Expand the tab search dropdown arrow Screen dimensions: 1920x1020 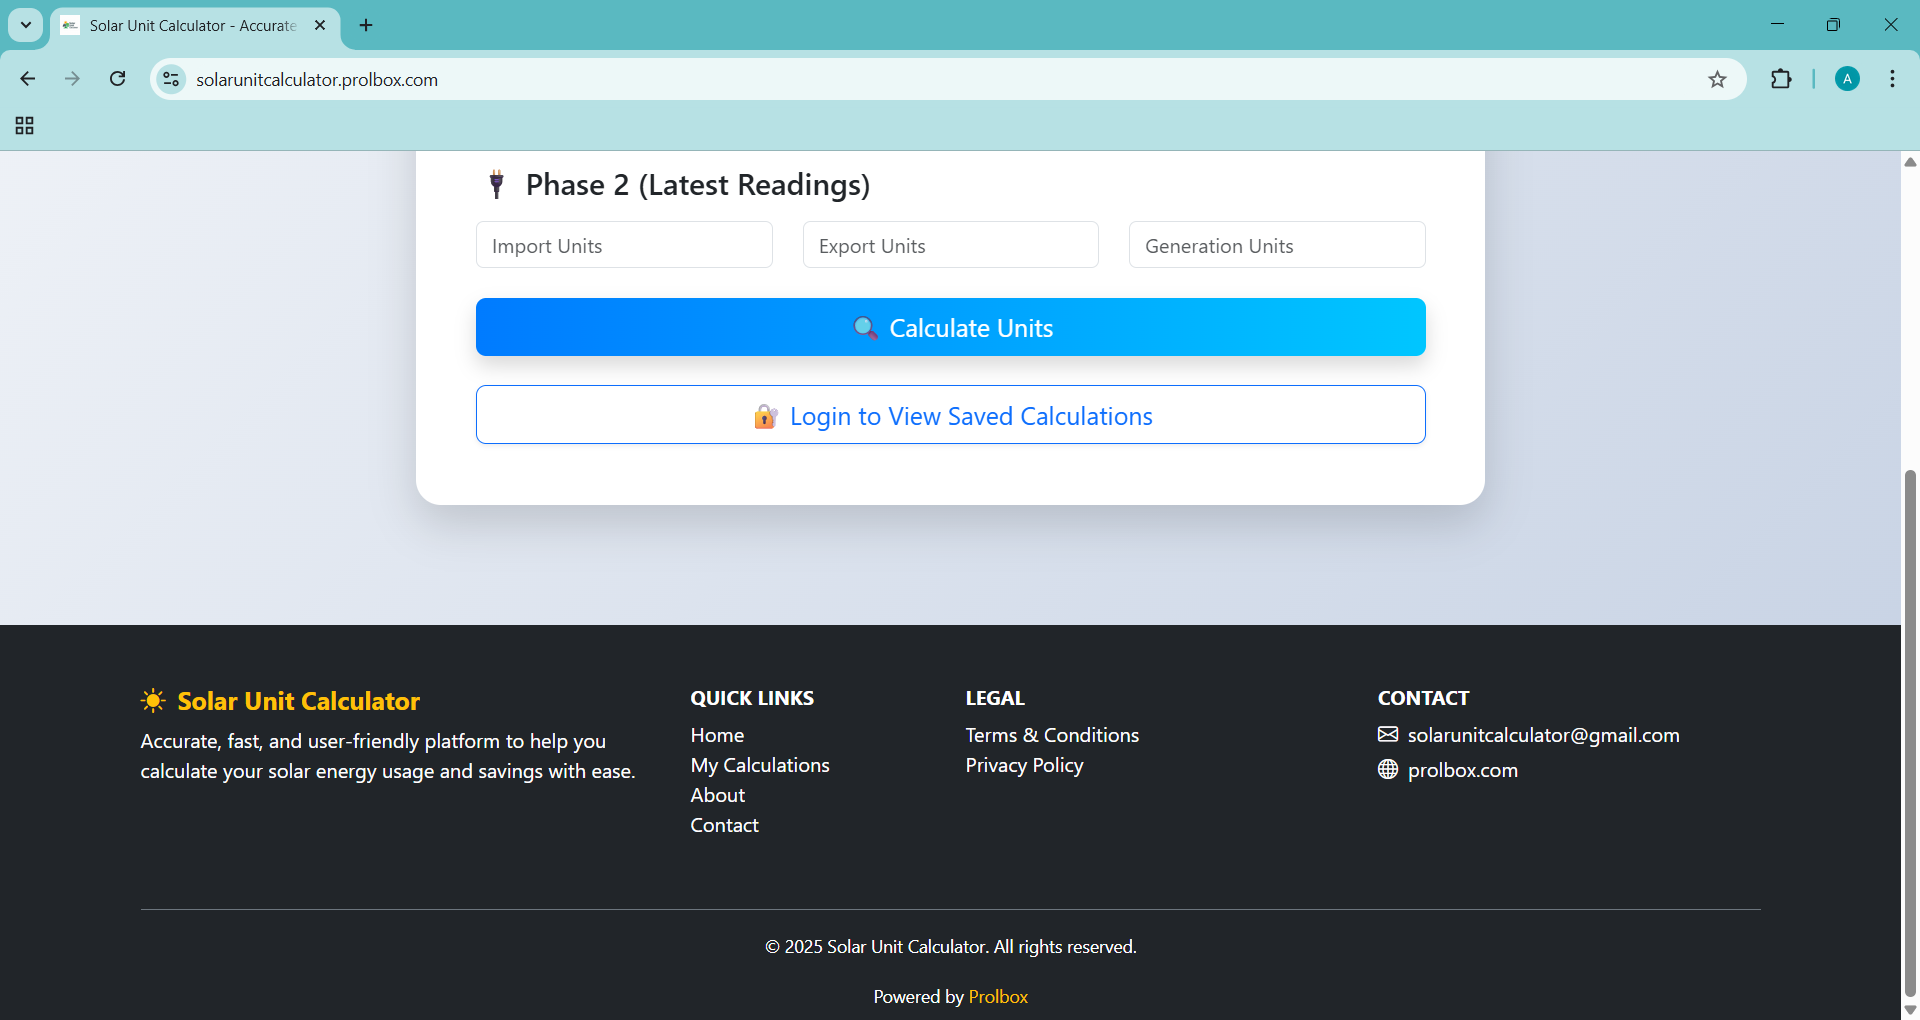click(x=26, y=25)
